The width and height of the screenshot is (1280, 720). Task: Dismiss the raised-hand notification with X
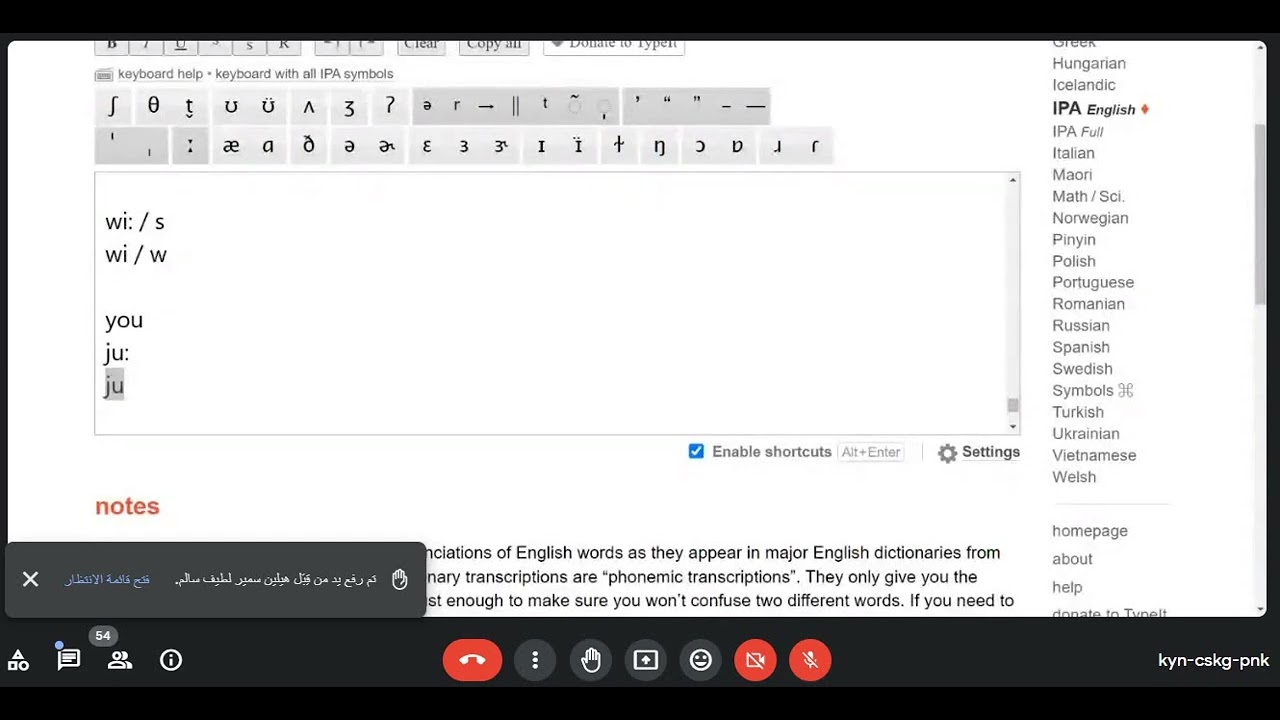tap(31, 579)
